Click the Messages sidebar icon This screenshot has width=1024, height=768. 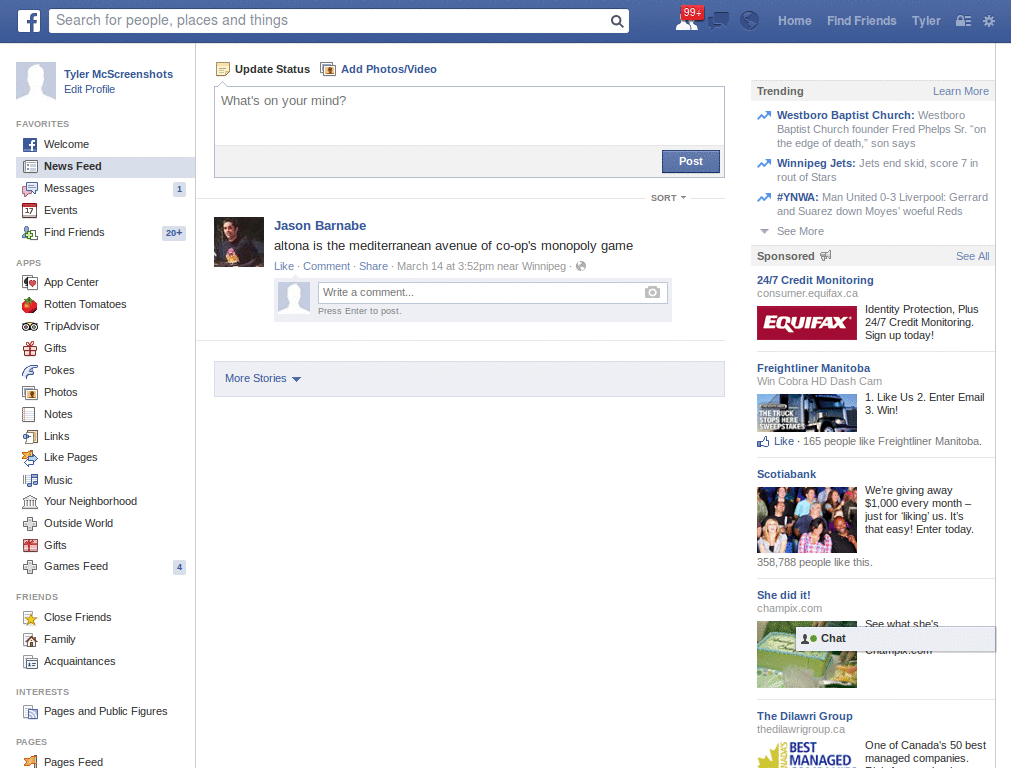pos(30,189)
